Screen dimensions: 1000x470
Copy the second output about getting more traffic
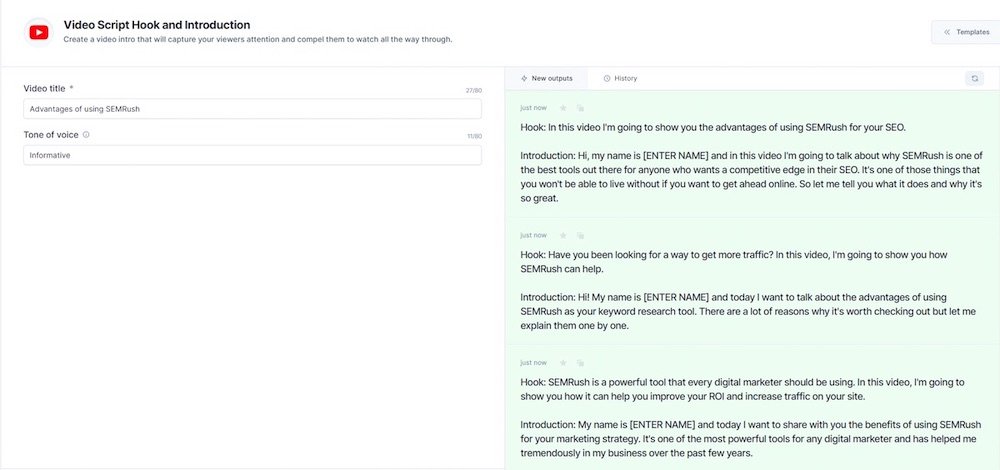point(580,235)
